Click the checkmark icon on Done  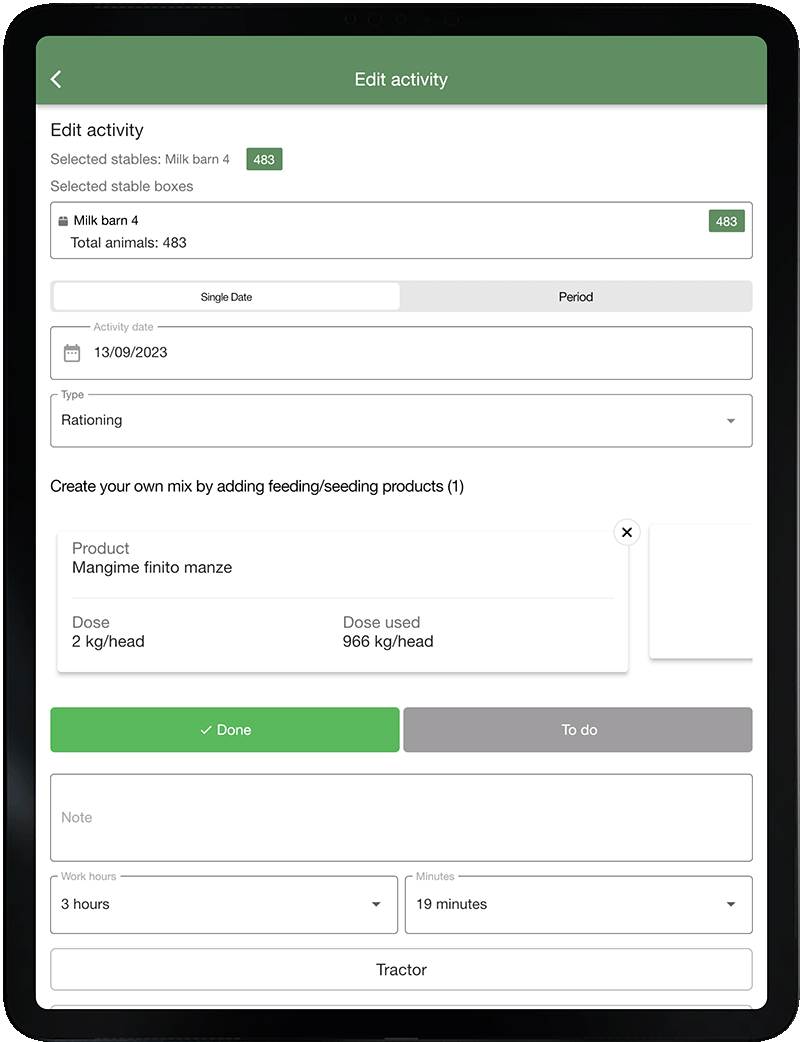point(205,730)
